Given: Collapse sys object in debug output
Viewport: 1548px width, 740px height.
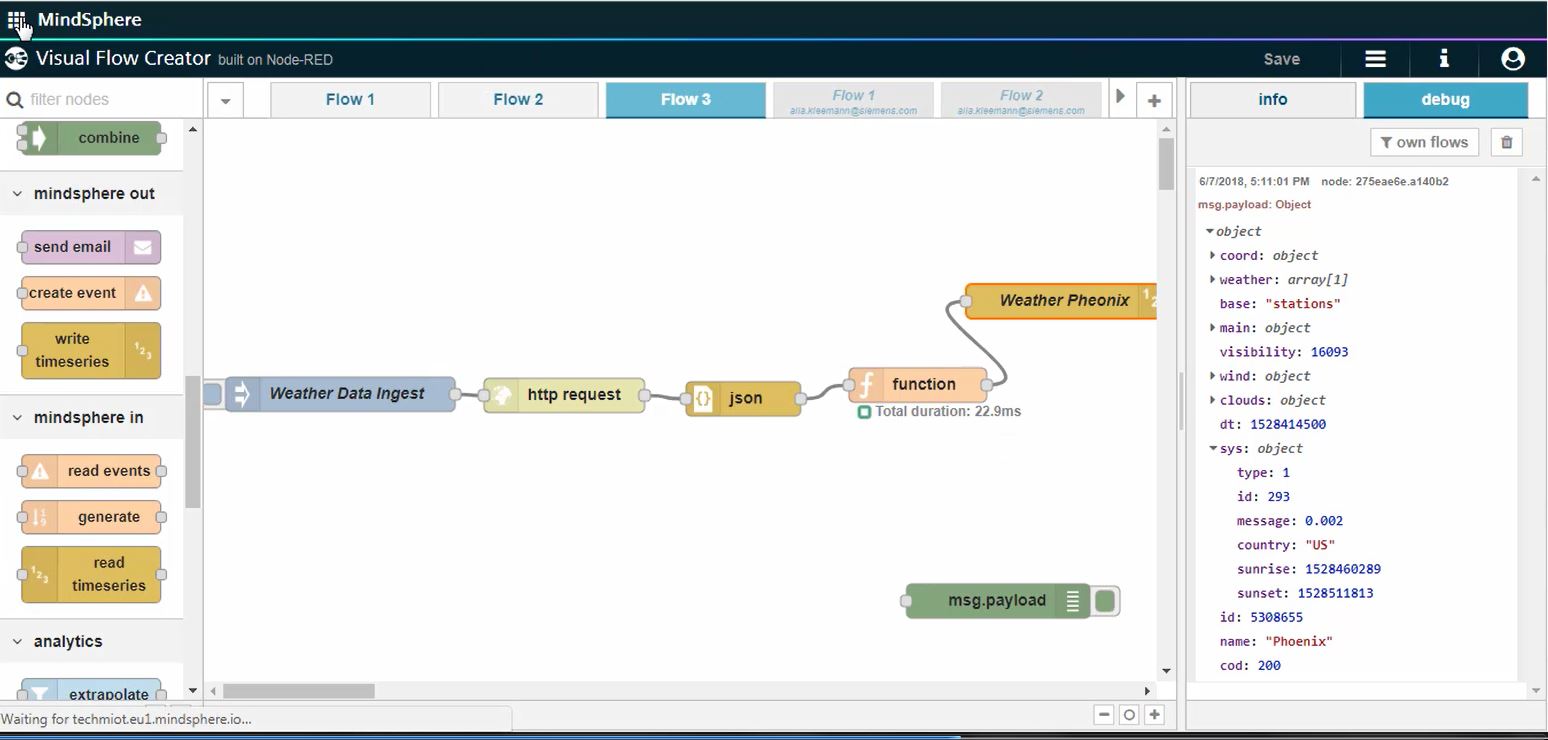Looking at the screenshot, I should pyautogui.click(x=1213, y=448).
